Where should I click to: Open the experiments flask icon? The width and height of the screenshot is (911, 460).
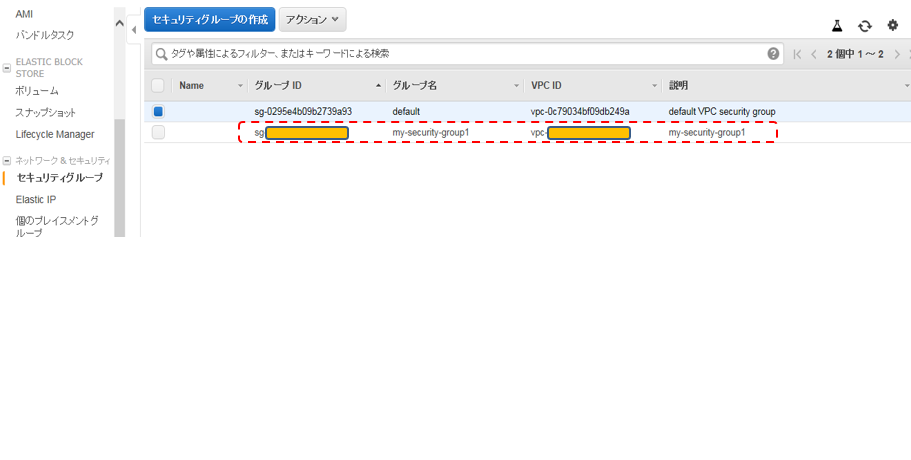(x=837, y=26)
